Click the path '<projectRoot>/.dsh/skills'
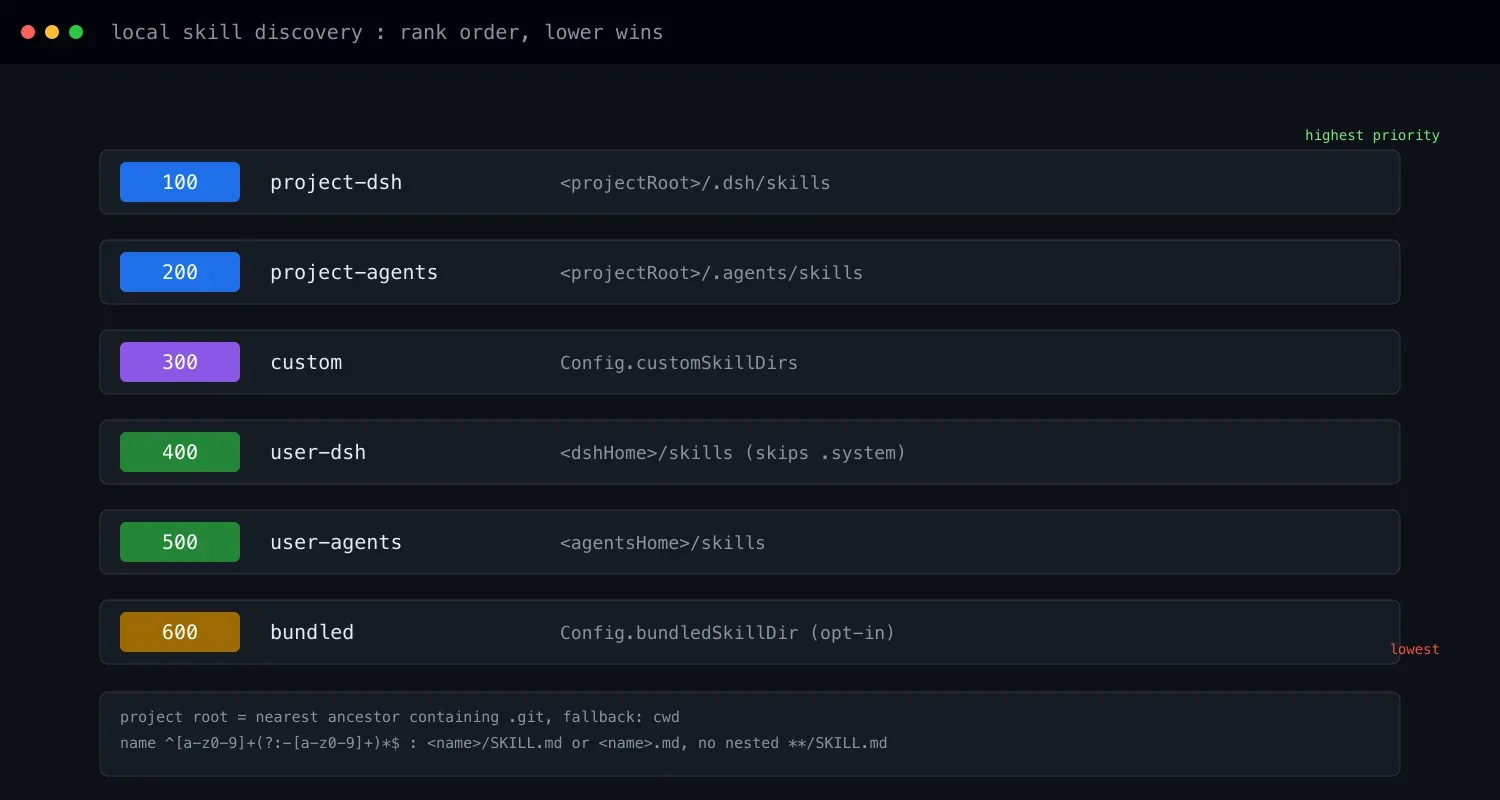1500x800 pixels. coord(695,183)
